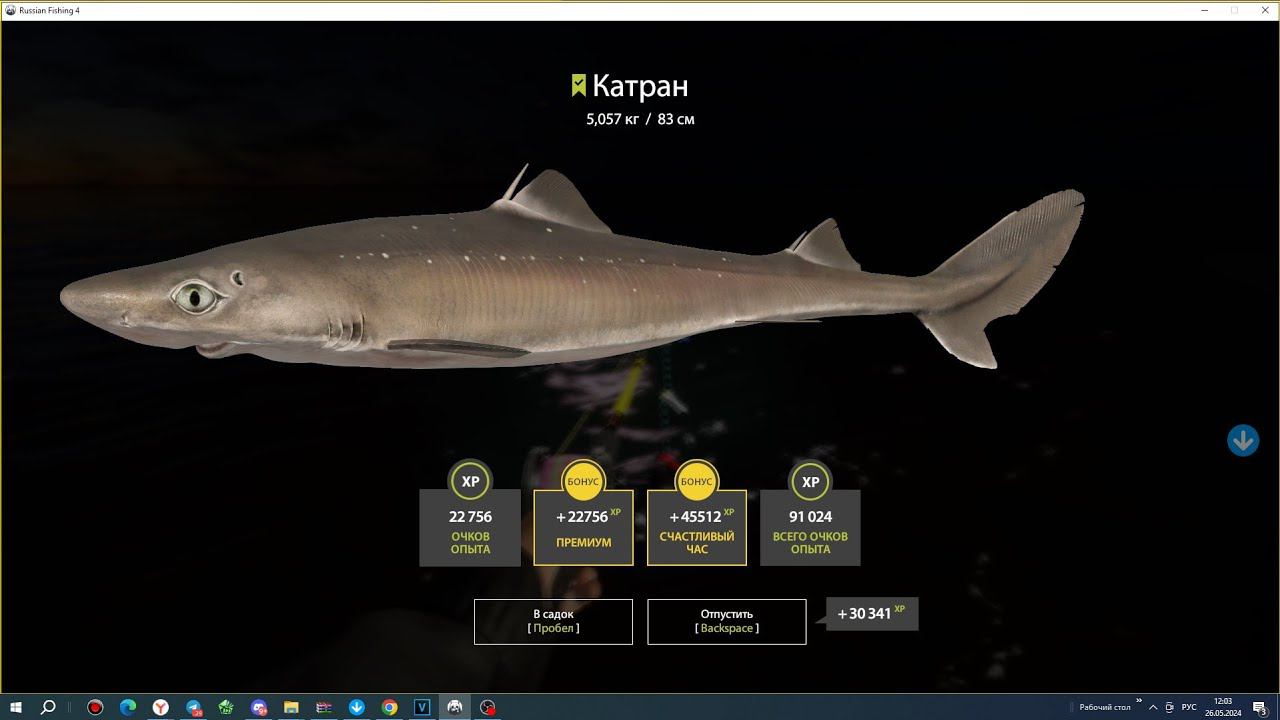Click the blue download-arrow taskbar icon
Viewport: 1280px width, 720px height.
pyautogui.click(x=357, y=707)
